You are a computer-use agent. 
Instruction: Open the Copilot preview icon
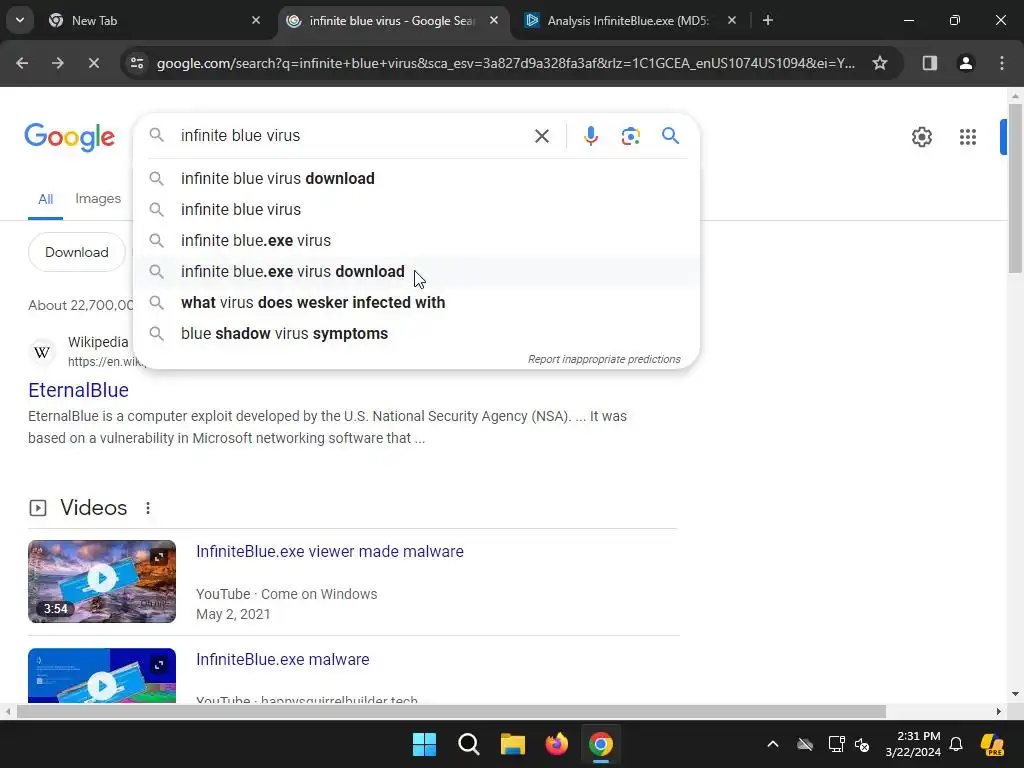click(x=993, y=744)
